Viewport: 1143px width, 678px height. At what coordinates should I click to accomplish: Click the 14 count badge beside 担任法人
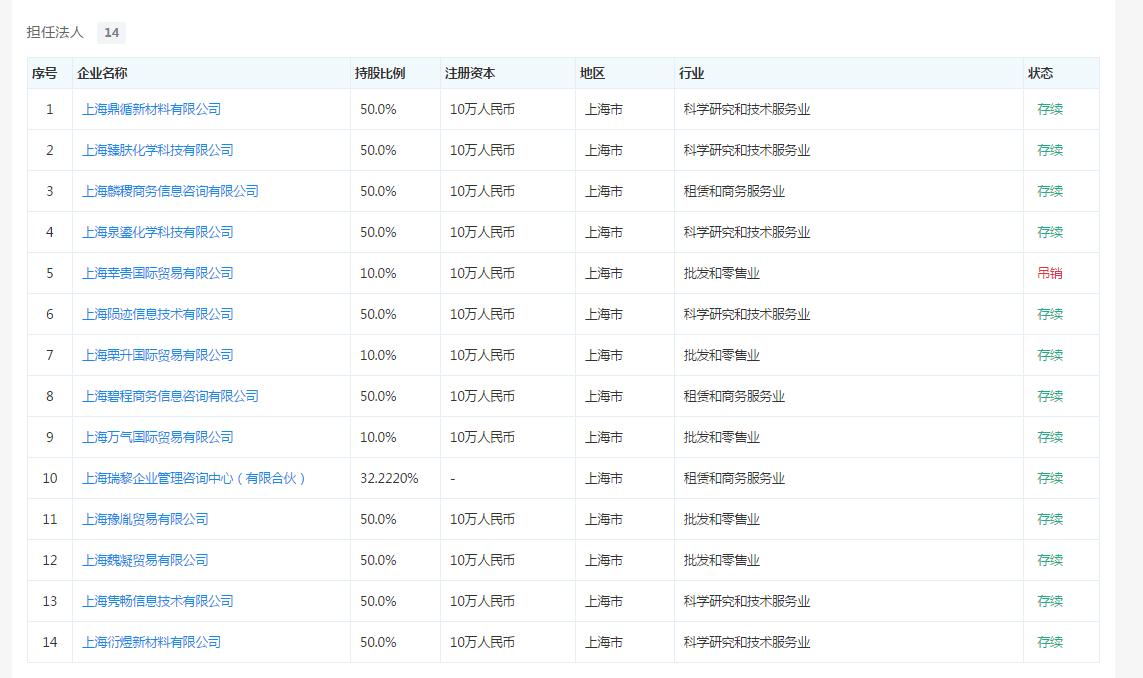click(112, 32)
